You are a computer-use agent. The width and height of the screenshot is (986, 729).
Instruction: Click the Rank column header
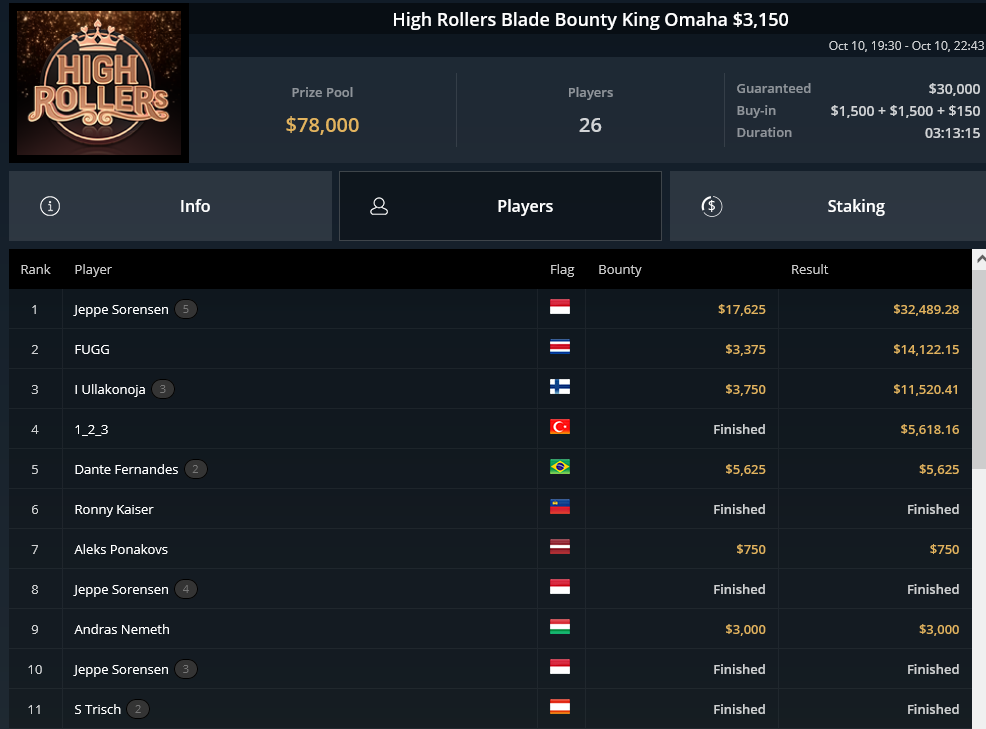point(35,269)
